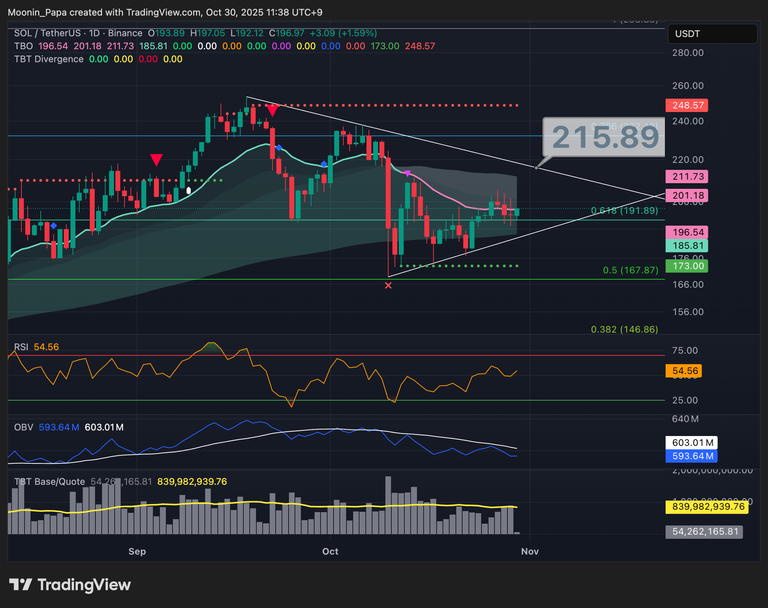Select the red down-triangle signal at the chart peak

point(271,109)
